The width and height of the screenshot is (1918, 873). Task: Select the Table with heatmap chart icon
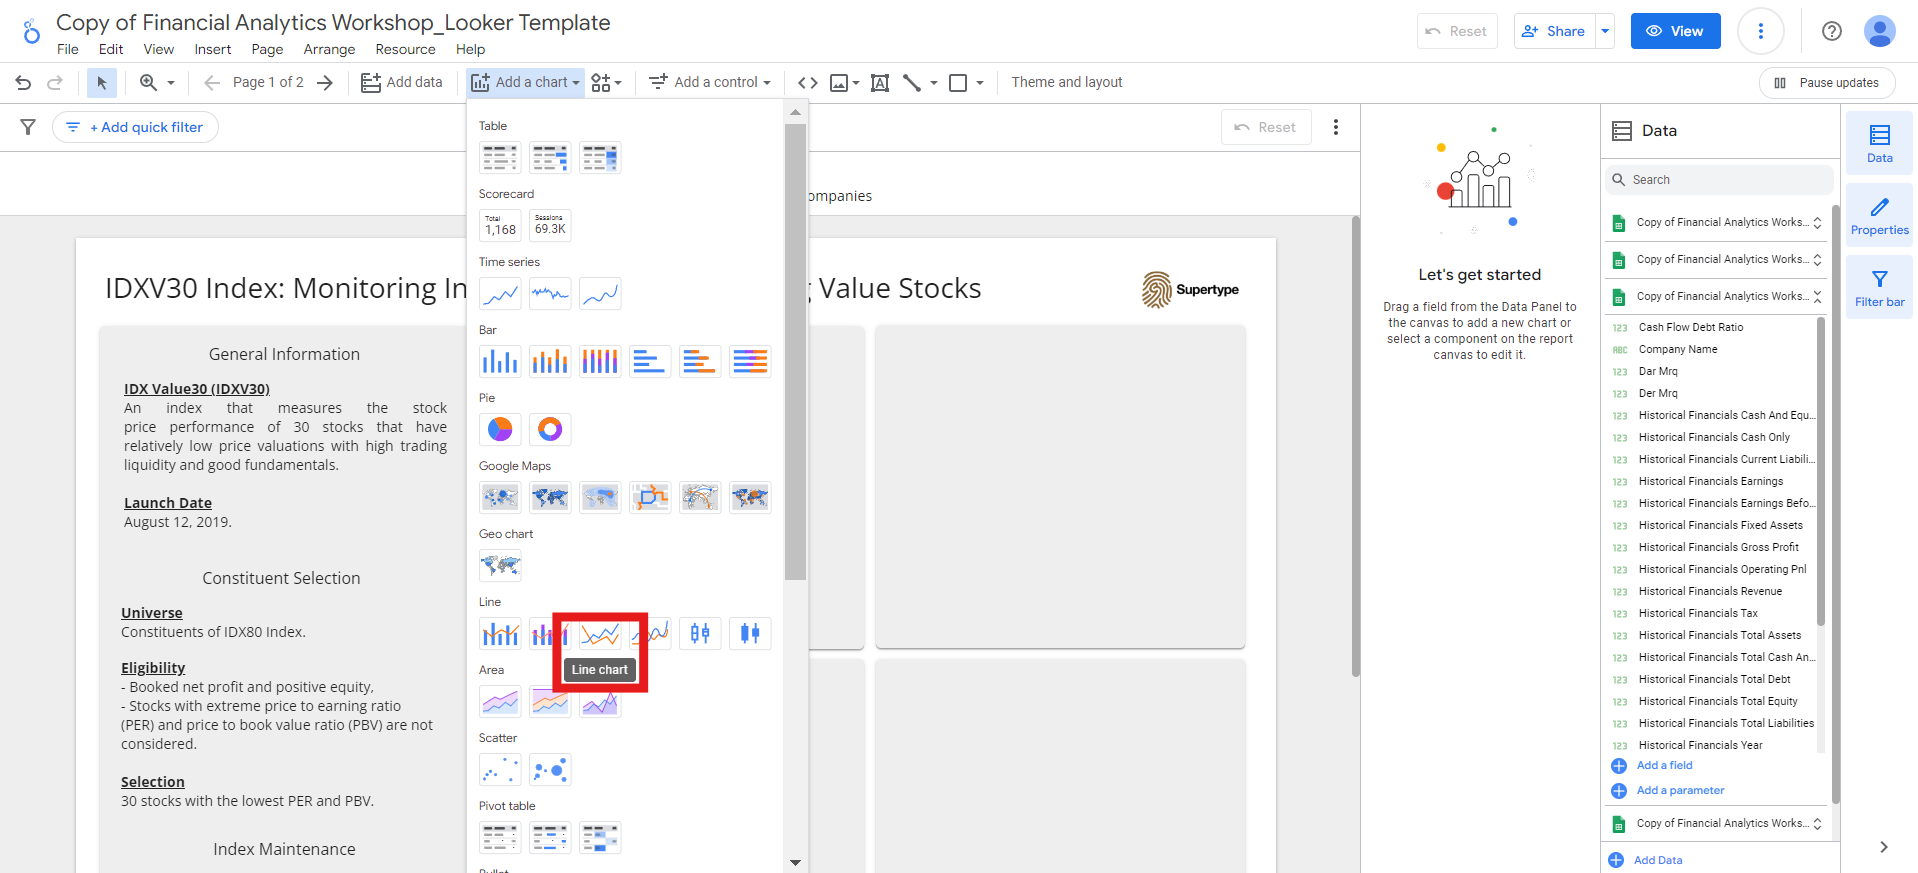click(600, 158)
